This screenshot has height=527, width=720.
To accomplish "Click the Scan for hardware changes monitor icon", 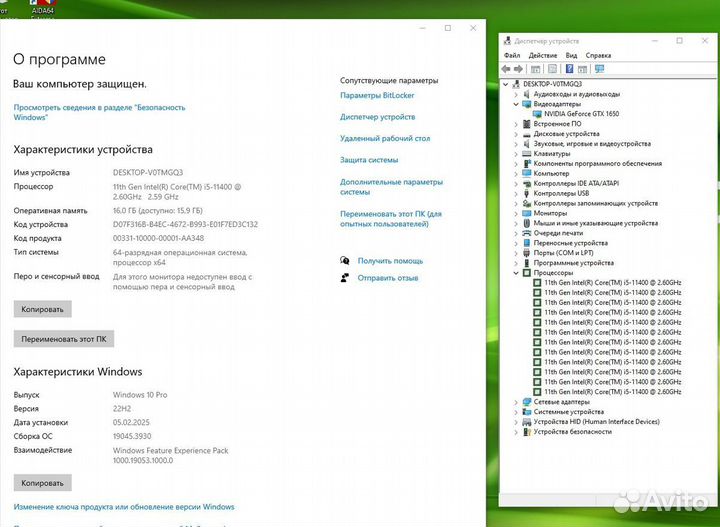I will 599,69.
